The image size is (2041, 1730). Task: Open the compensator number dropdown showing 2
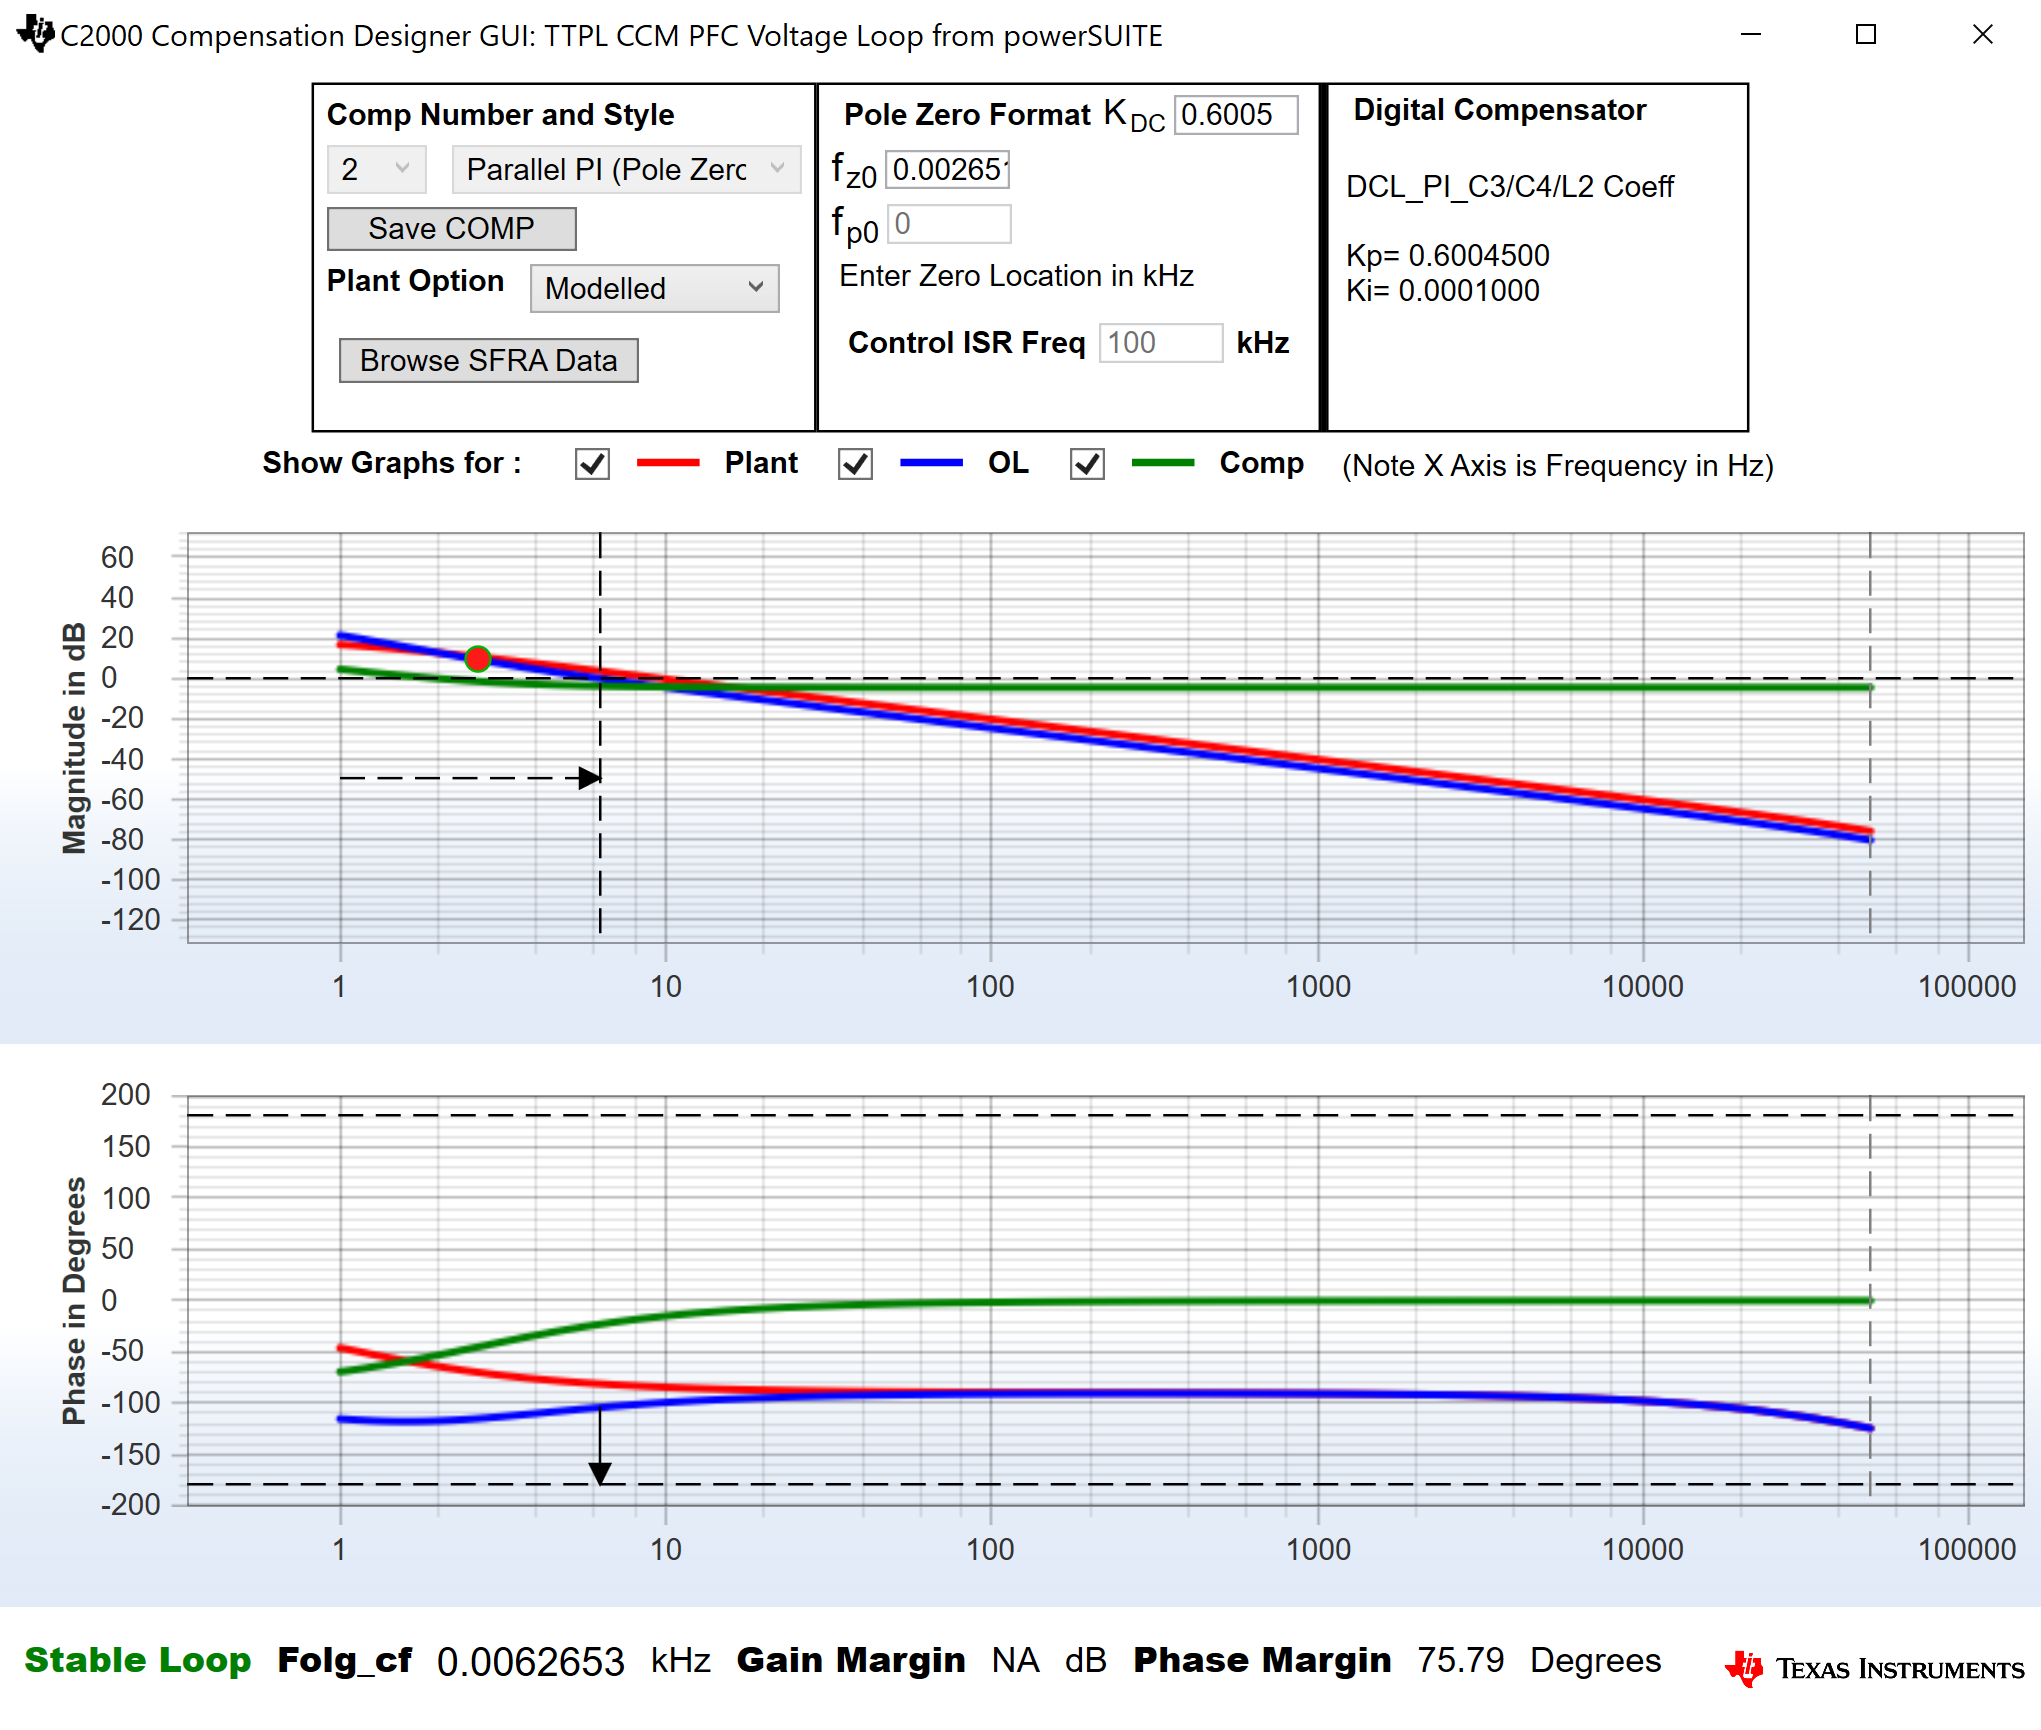(376, 169)
